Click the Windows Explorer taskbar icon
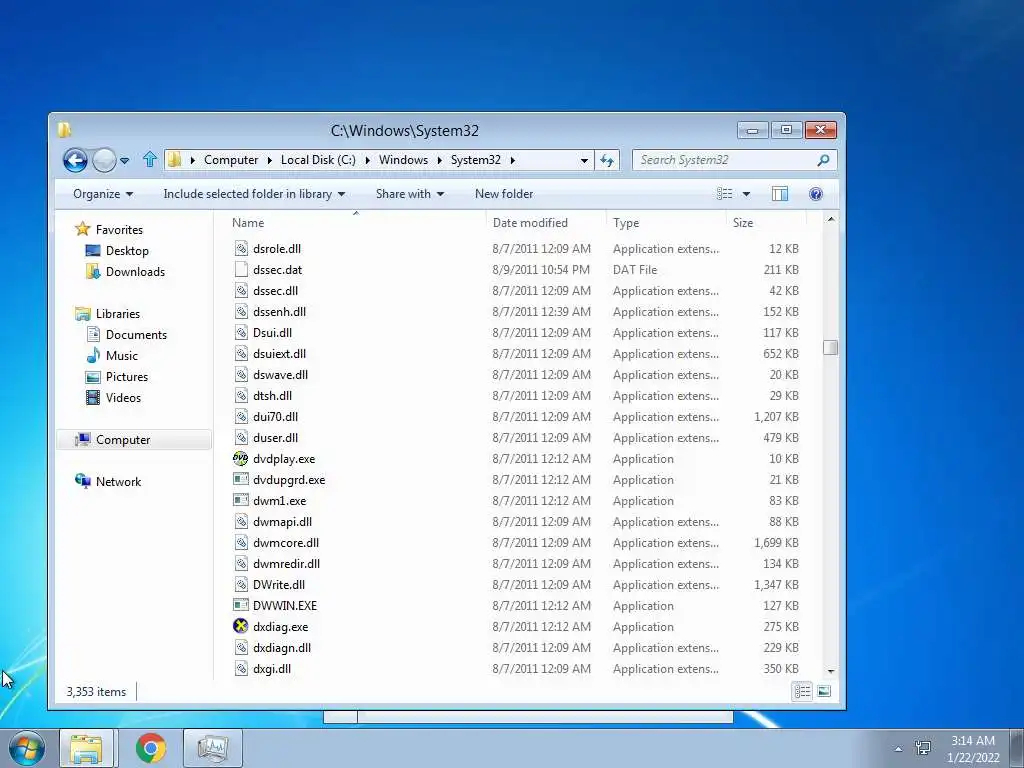Viewport: 1024px width, 768px height. (x=86, y=748)
